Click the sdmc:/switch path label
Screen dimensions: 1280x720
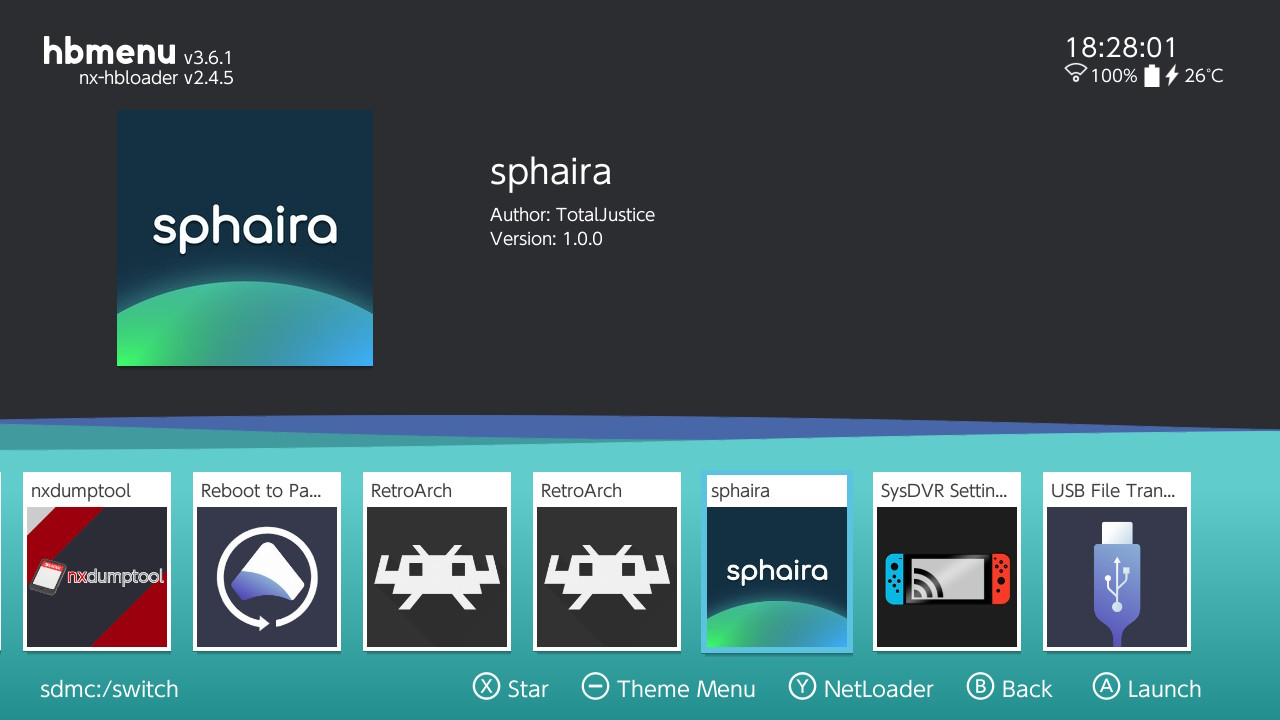[109, 689]
